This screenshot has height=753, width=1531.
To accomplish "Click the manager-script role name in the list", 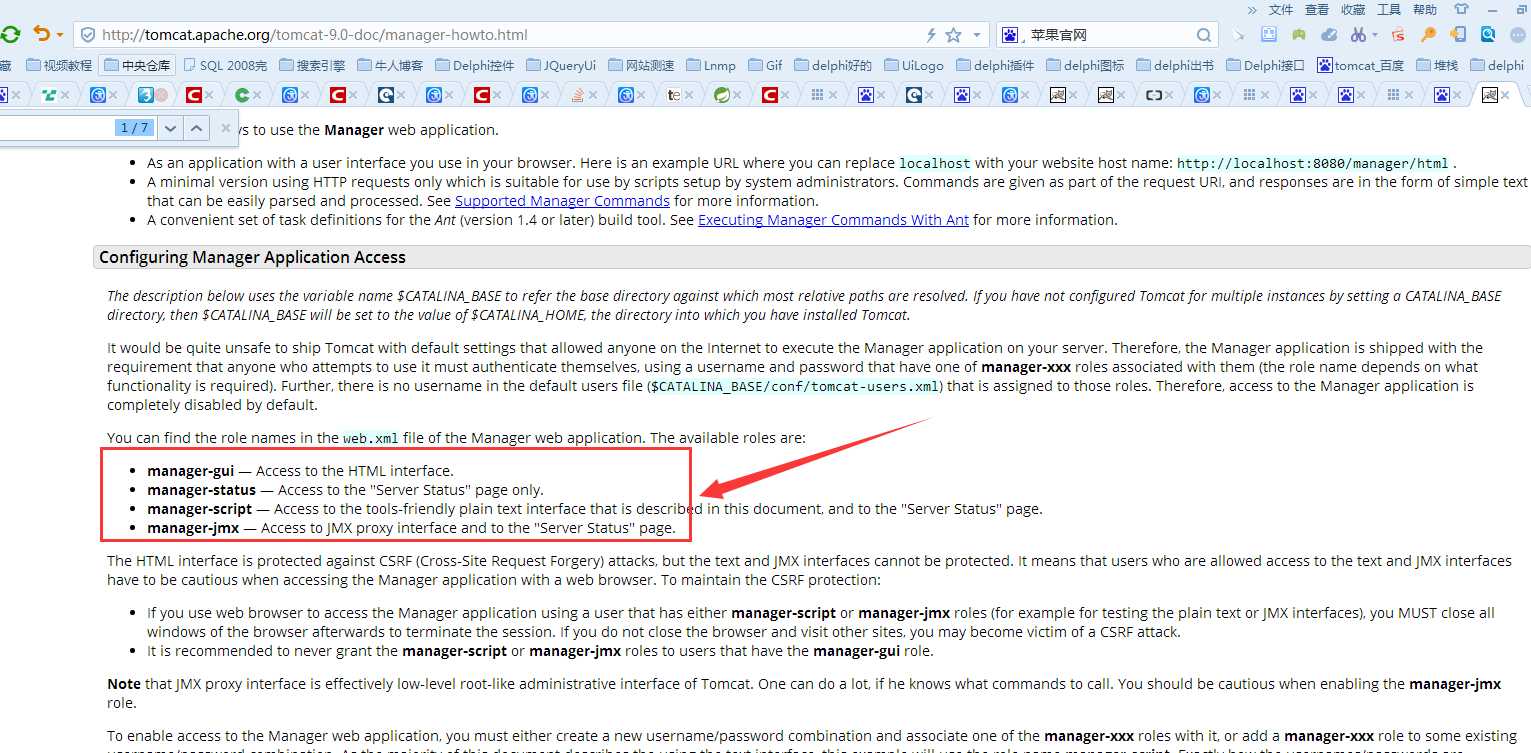I will [199, 509].
